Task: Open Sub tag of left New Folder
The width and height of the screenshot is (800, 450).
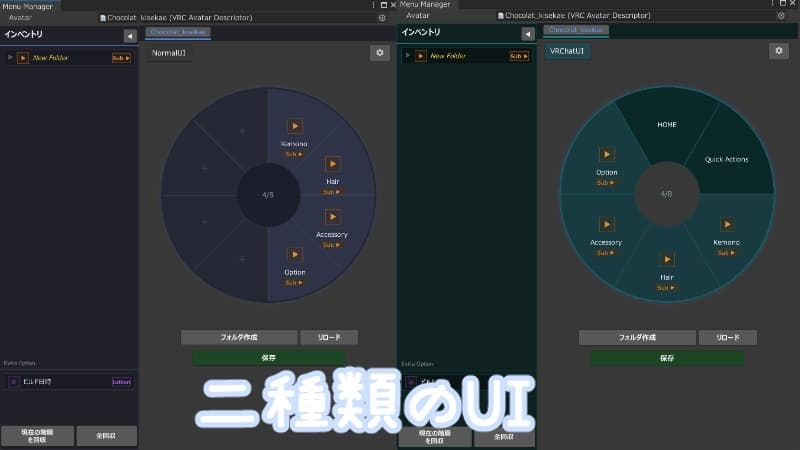Action: pos(121,58)
